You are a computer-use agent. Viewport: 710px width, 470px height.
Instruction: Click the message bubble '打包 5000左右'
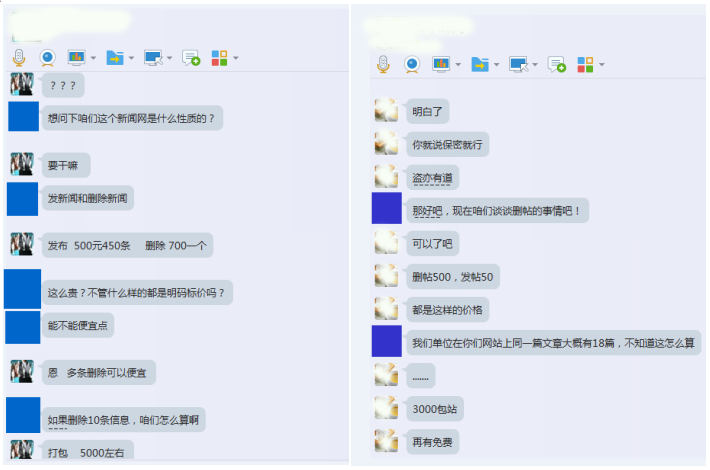click(x=88, y=450)
